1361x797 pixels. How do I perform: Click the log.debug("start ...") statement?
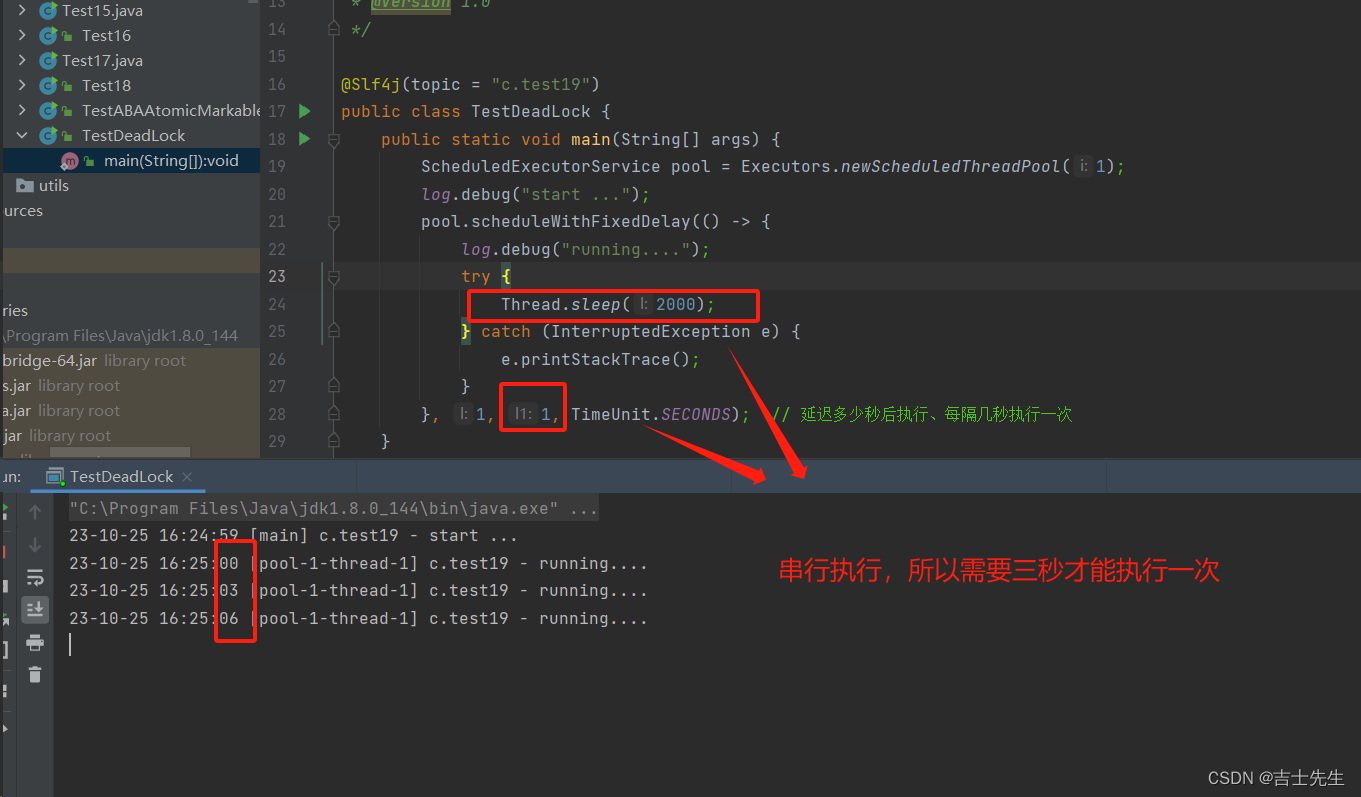535,194
